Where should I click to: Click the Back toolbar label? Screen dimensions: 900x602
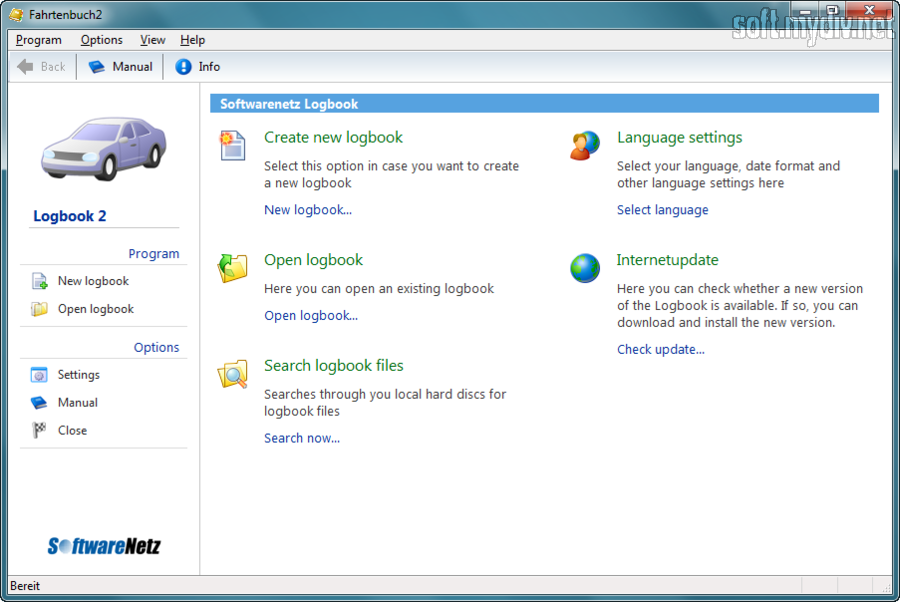(53, 67)
